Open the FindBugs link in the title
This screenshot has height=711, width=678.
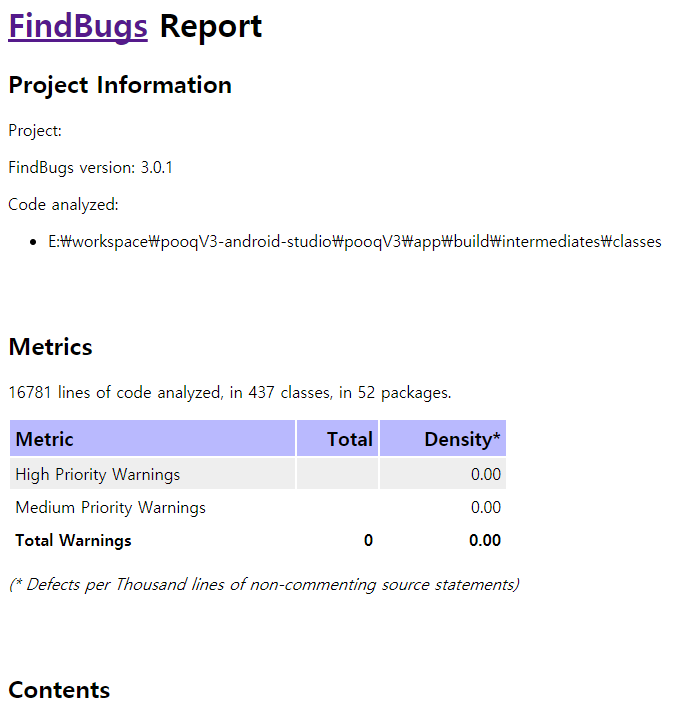(78, 26)
